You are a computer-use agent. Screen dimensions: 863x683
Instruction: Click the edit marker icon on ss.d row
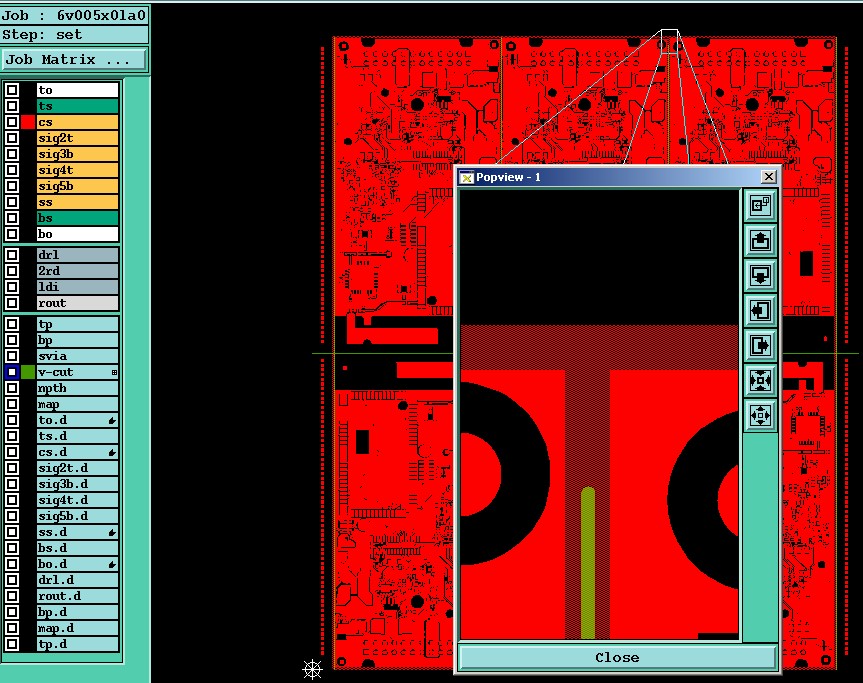[x=112, y=532]
